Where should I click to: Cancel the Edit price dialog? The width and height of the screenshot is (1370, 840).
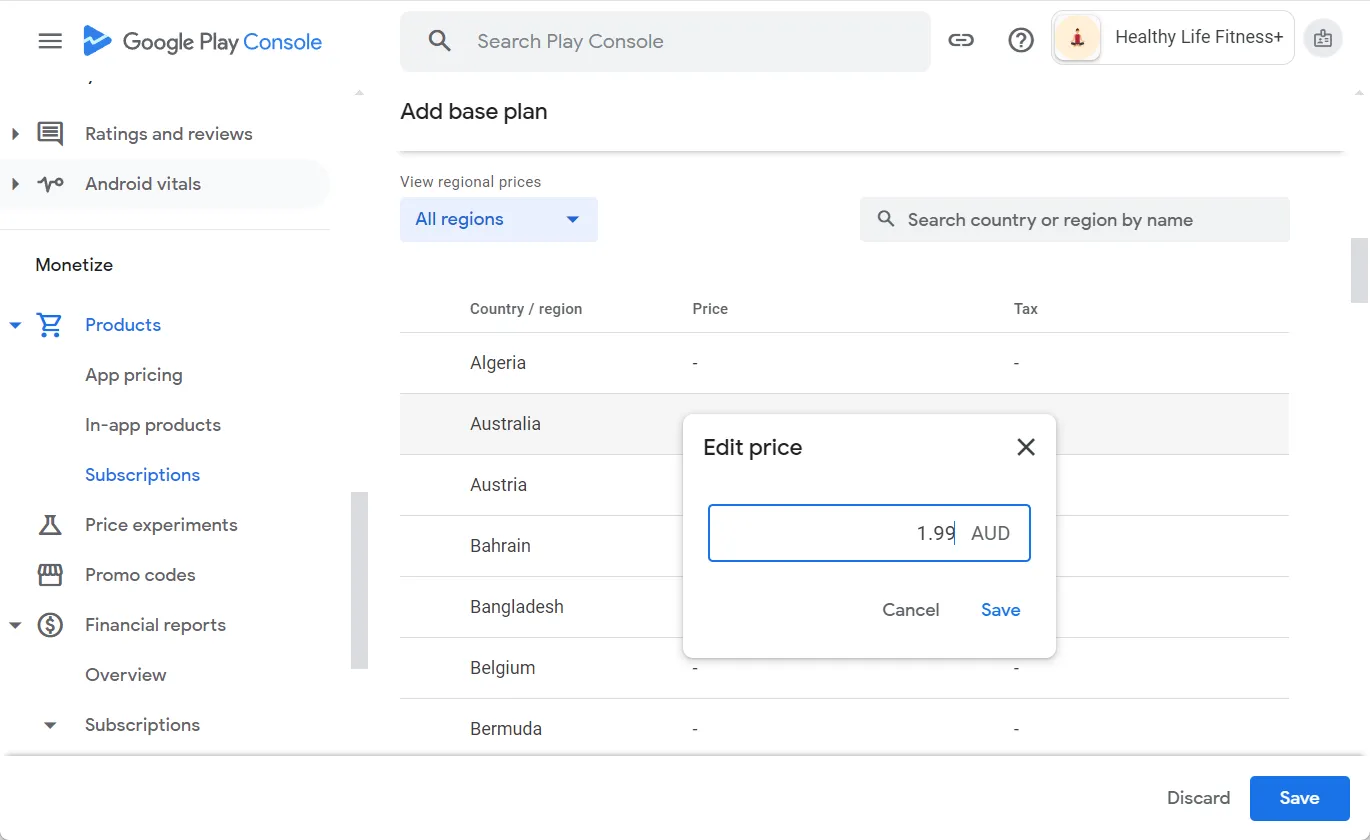pos(910,609)
